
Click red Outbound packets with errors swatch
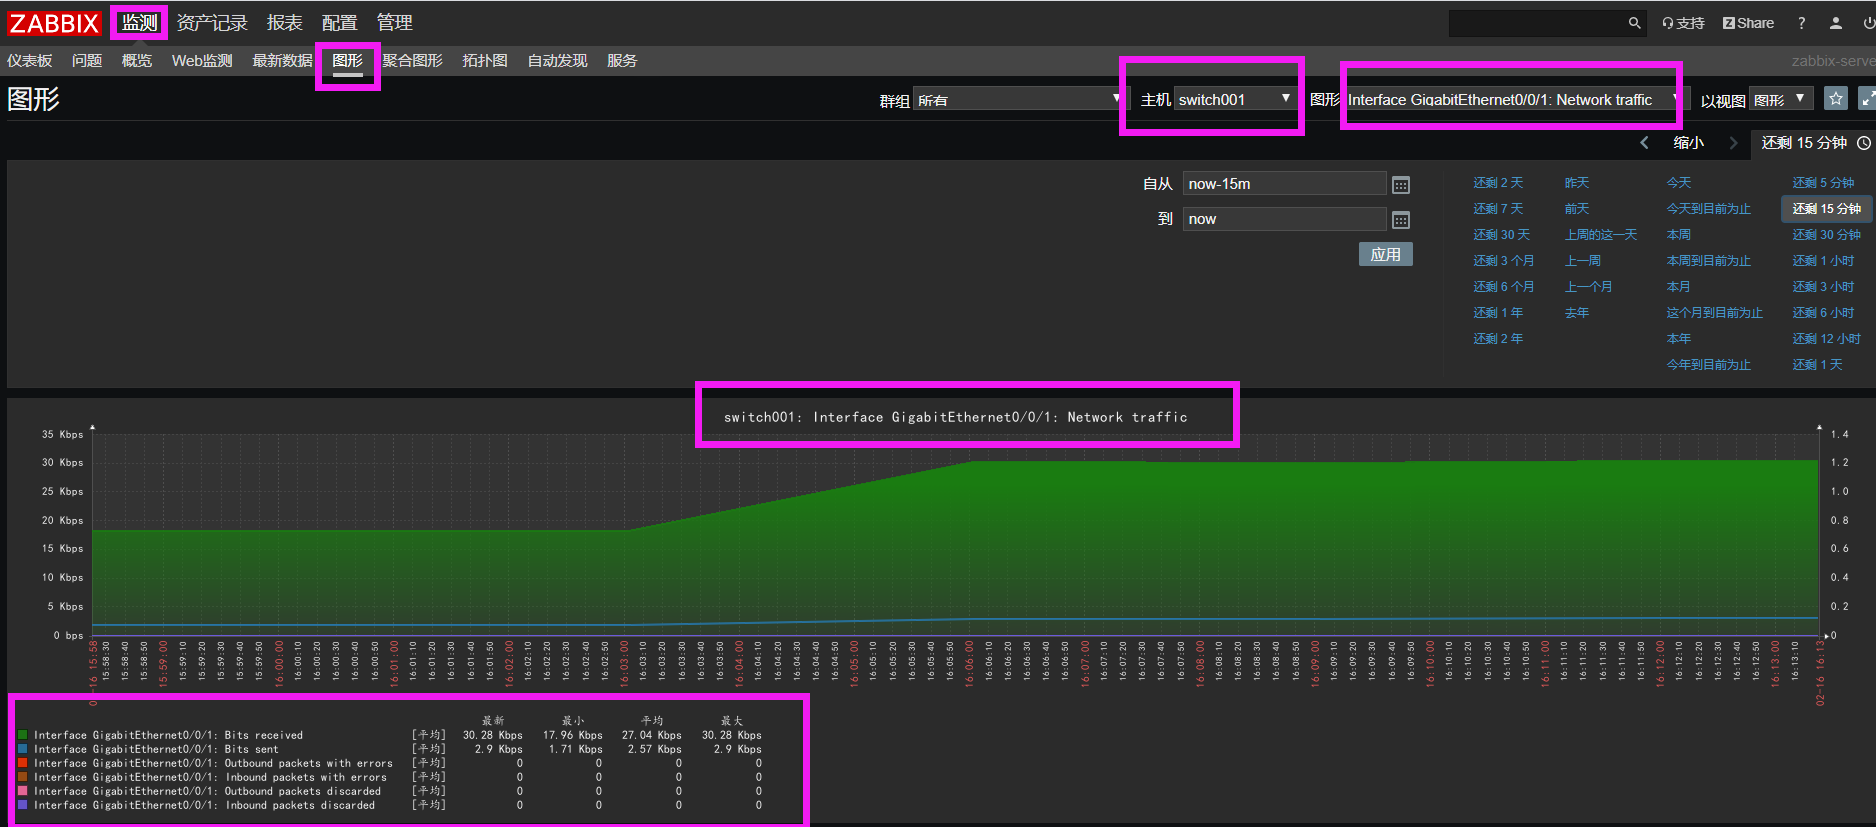pos(22,763)
